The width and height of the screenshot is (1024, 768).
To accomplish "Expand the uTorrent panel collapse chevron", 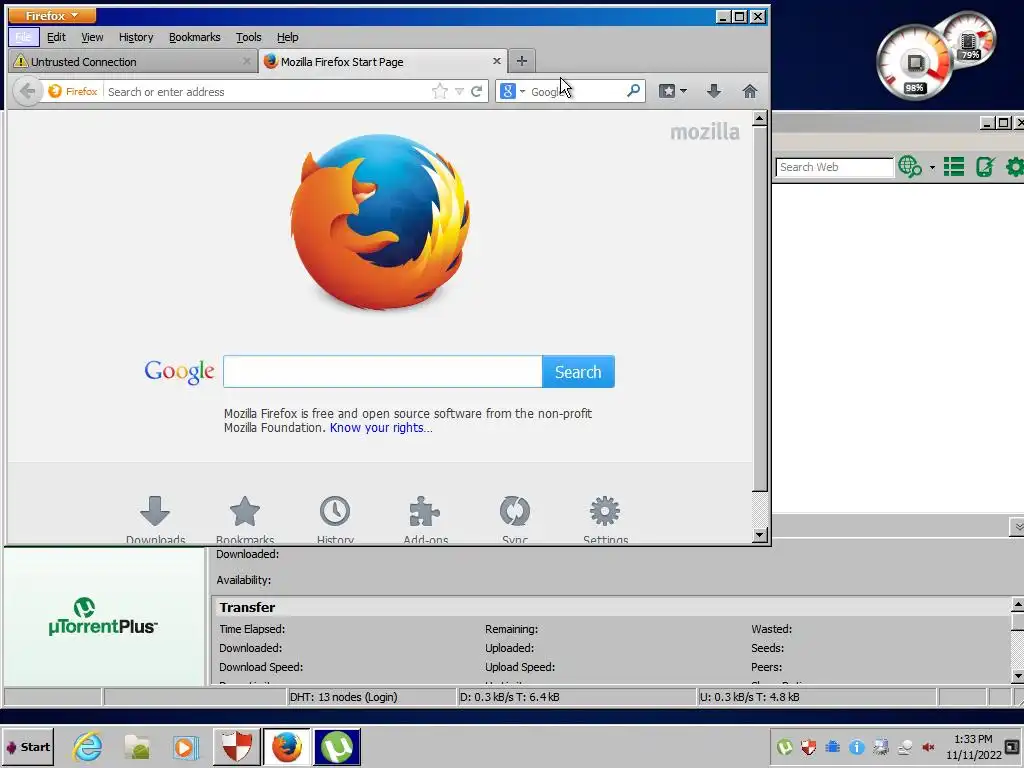I will (x=1017, y=526).
